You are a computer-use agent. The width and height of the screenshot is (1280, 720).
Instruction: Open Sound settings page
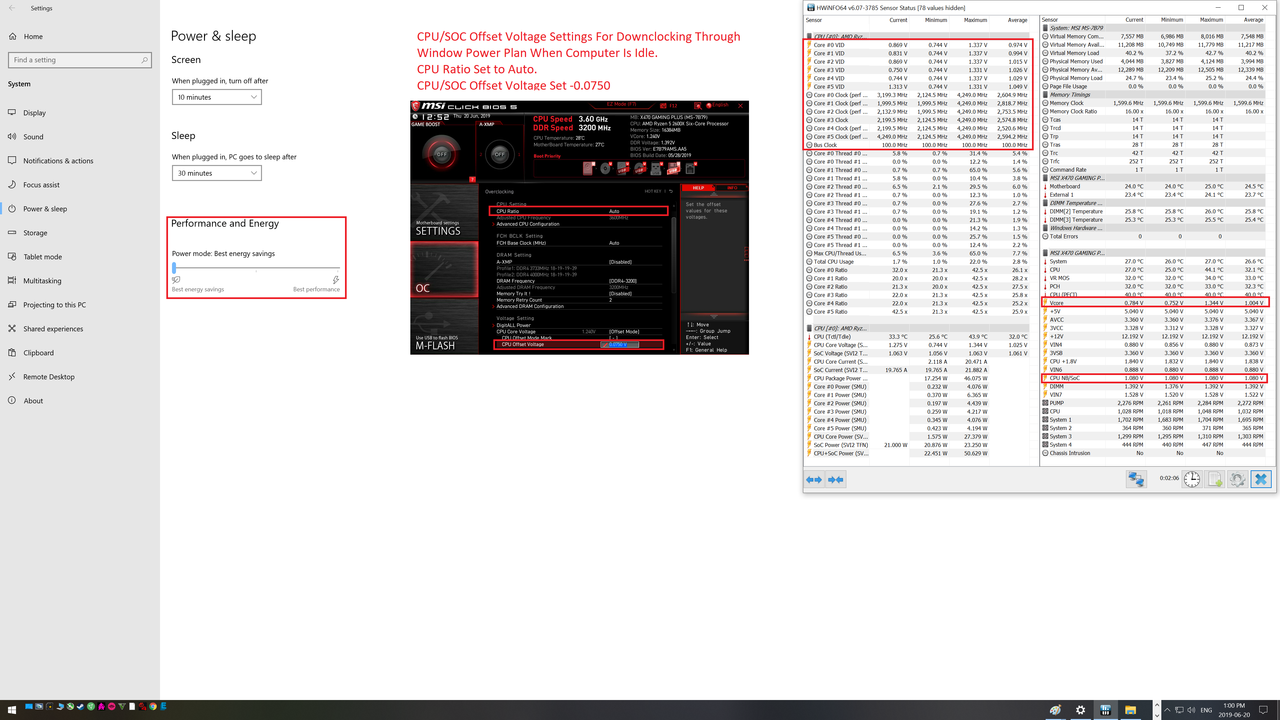point(33,137)
